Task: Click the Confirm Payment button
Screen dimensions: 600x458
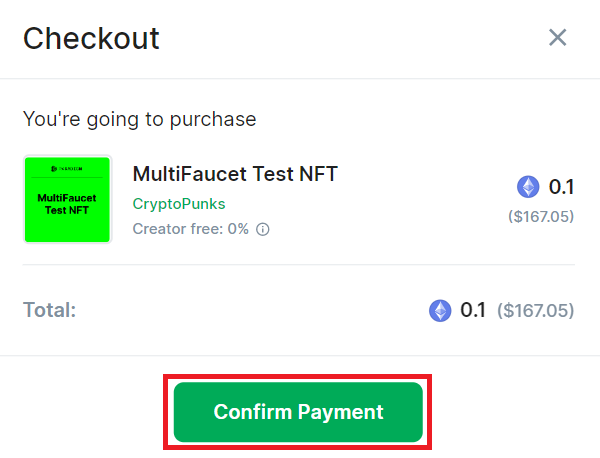Action: (298, 412)
